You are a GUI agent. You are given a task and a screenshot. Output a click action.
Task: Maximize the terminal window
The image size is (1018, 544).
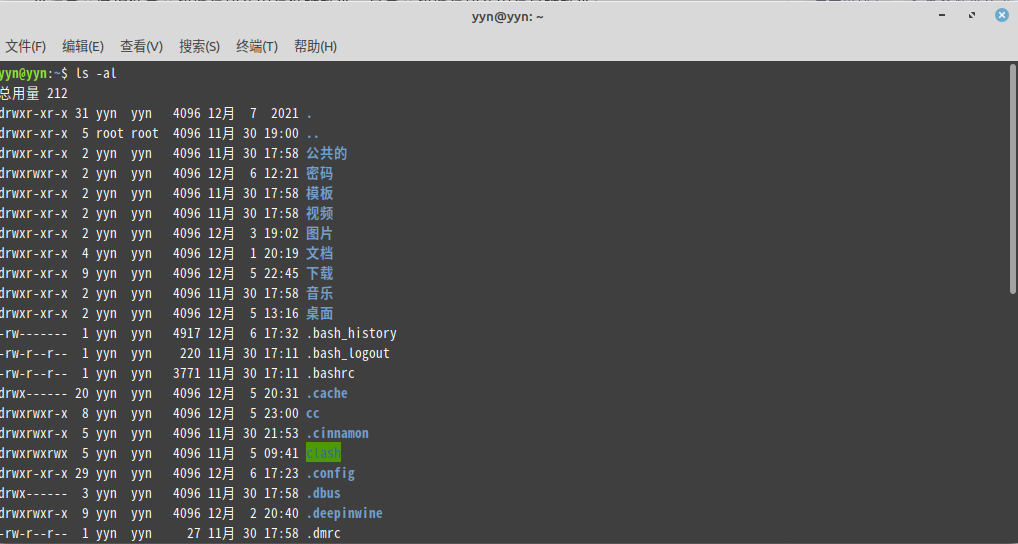click(971, 16)
